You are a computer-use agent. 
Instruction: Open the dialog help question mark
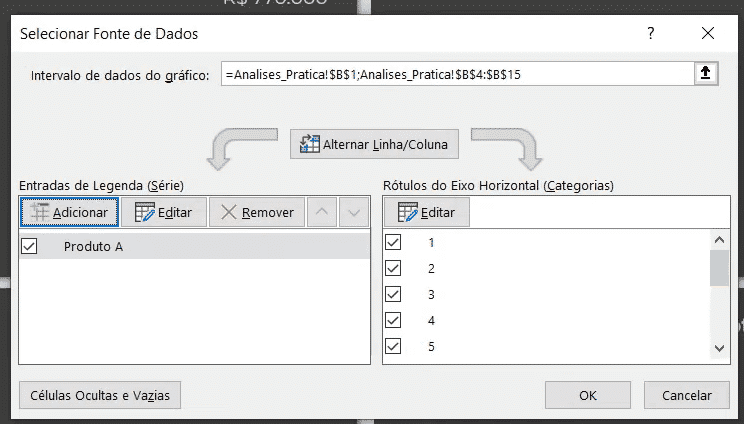[x=651, y=33]
